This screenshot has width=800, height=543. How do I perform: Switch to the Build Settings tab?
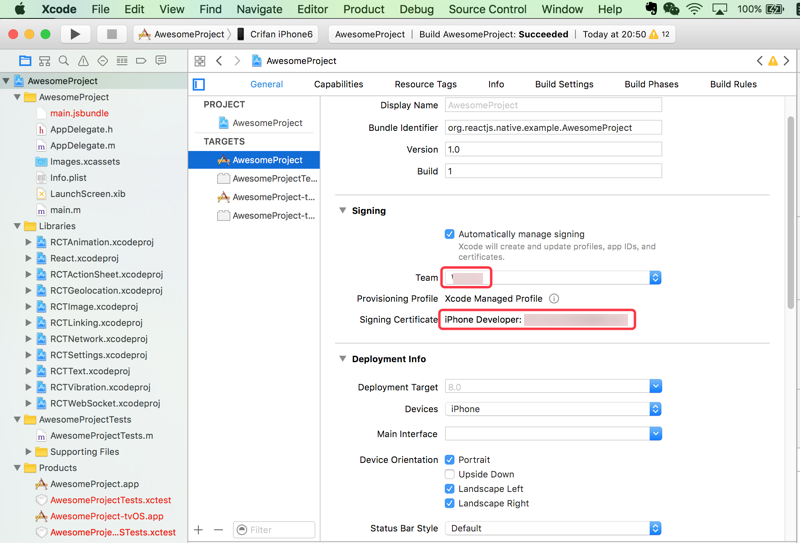tap(564, 84)
